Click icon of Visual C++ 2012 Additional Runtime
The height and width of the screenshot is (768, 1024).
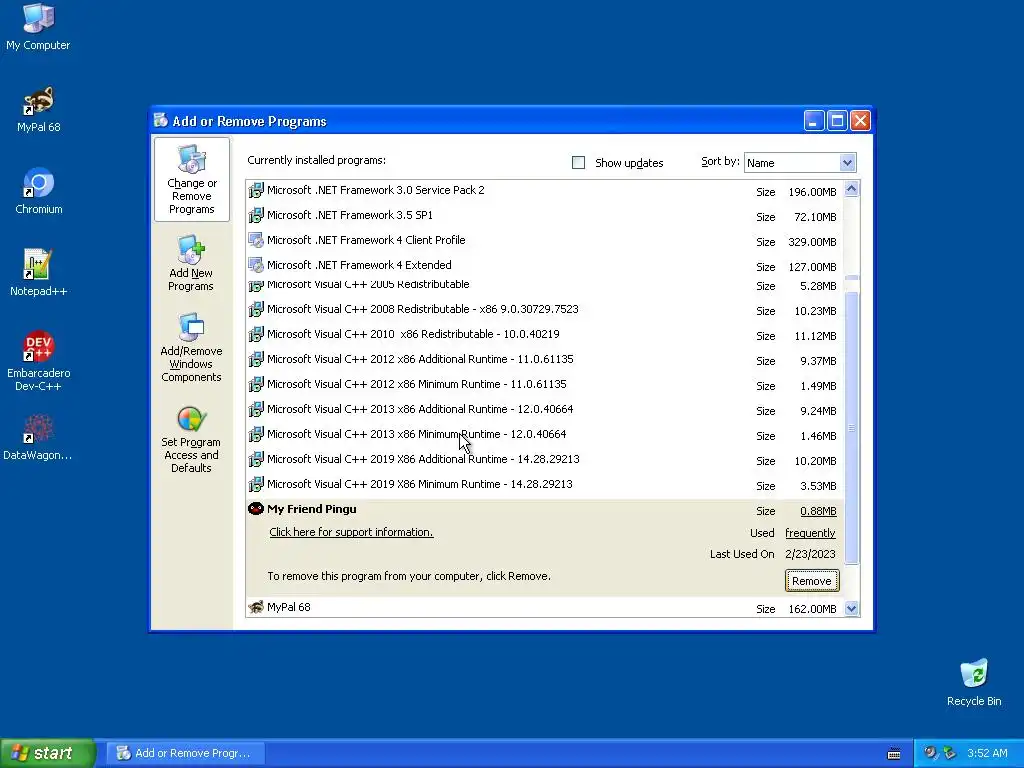point(256,359)
